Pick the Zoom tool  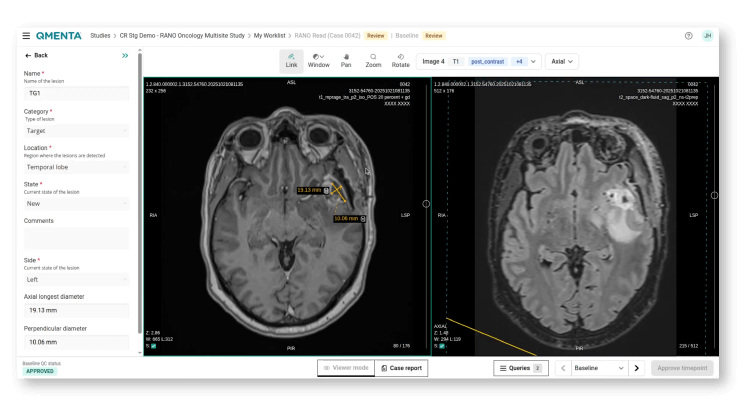373,60
